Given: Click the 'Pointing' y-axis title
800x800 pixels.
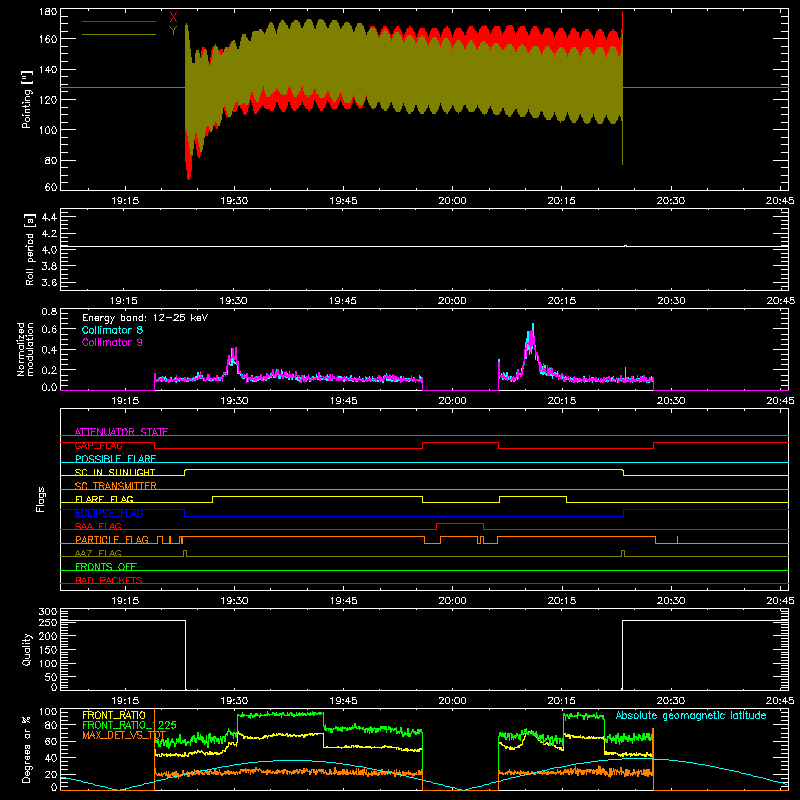Looking at the screenshot, I should pos(27,99).
